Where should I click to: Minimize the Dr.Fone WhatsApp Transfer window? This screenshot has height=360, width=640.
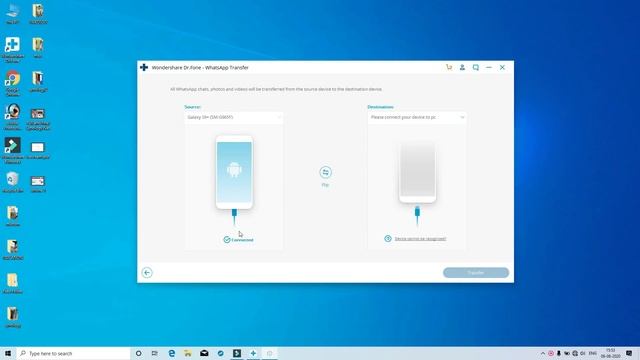pyautogui.click(x=489, y=67)
